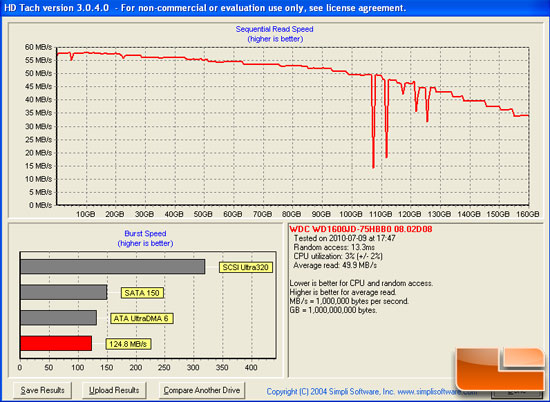This screenshot has width=550, height=402.
Task: Click the Burst Speed chart title
Action: click(x=145, y=234)
